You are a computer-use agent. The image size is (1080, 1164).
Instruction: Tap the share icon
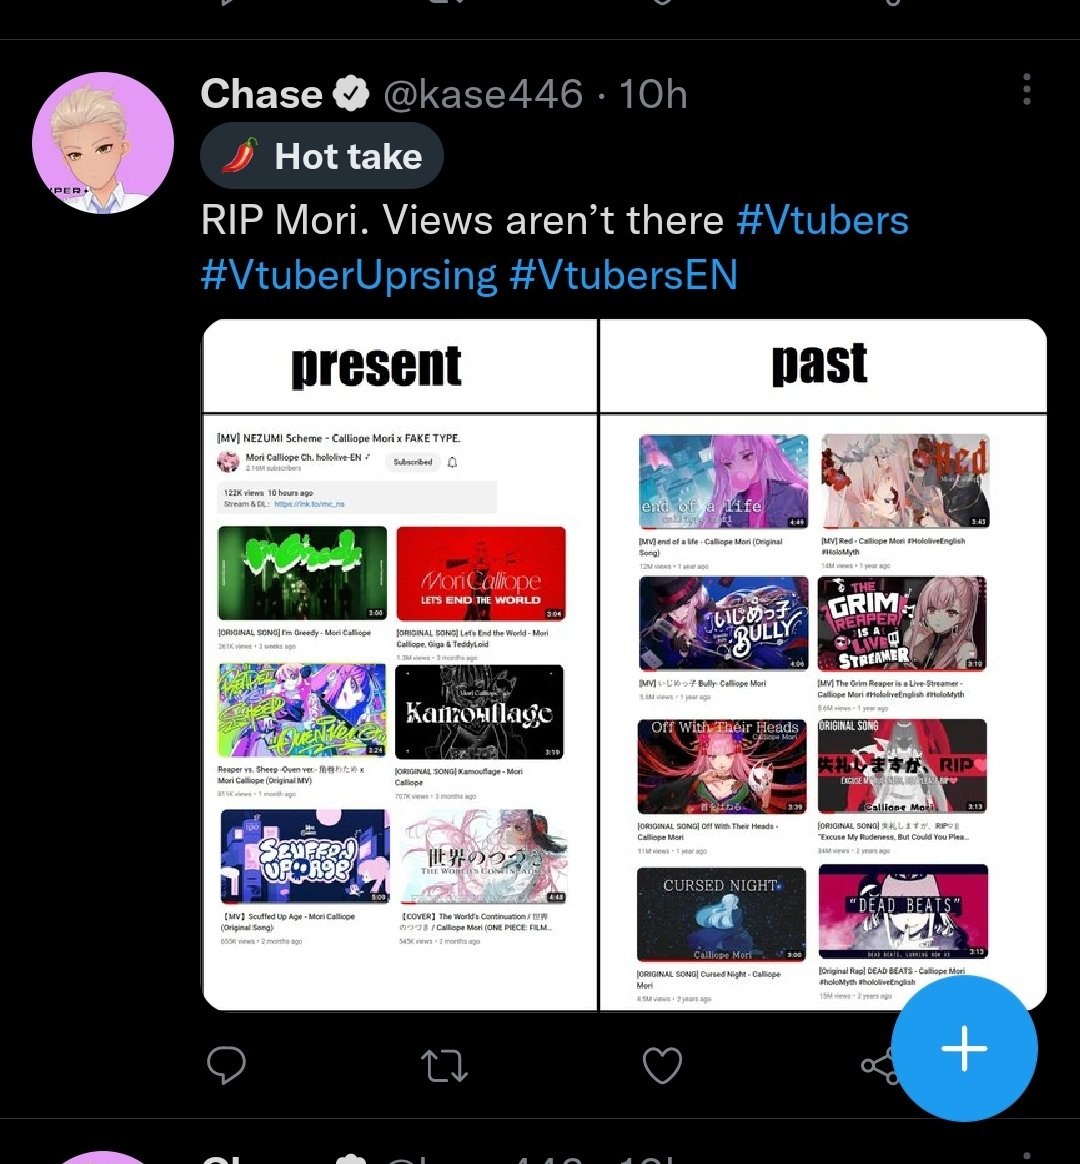click(x=879, y=1066)
